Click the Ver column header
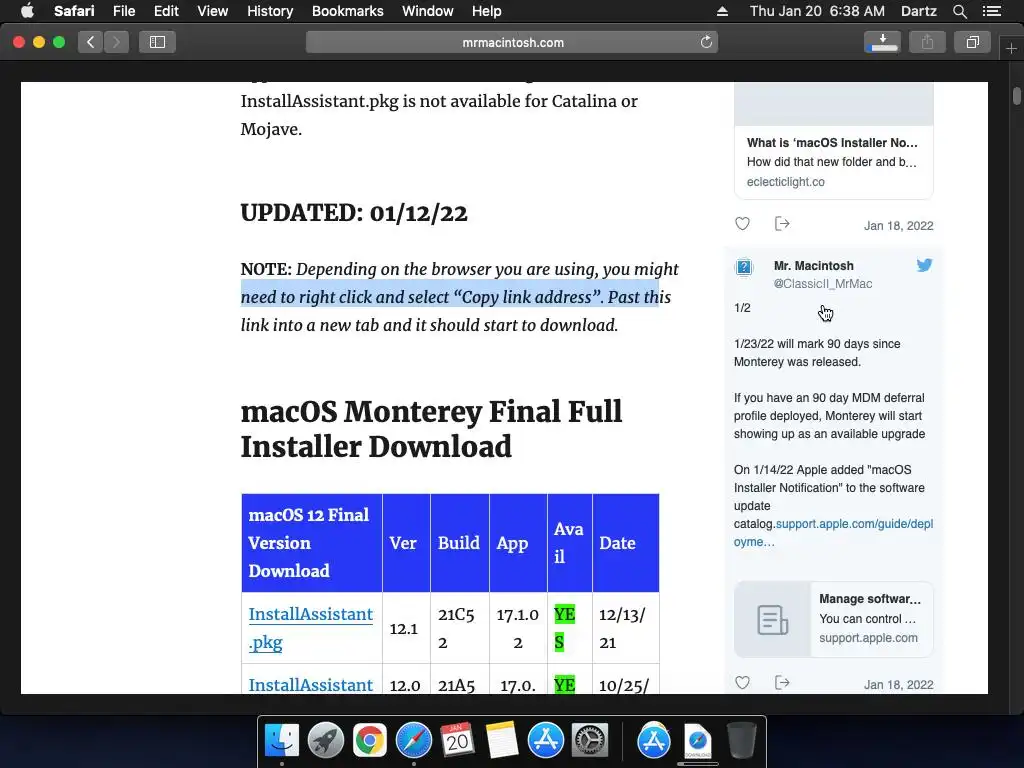This screenshot has width=1024, height=768. [x=406, y=543]
